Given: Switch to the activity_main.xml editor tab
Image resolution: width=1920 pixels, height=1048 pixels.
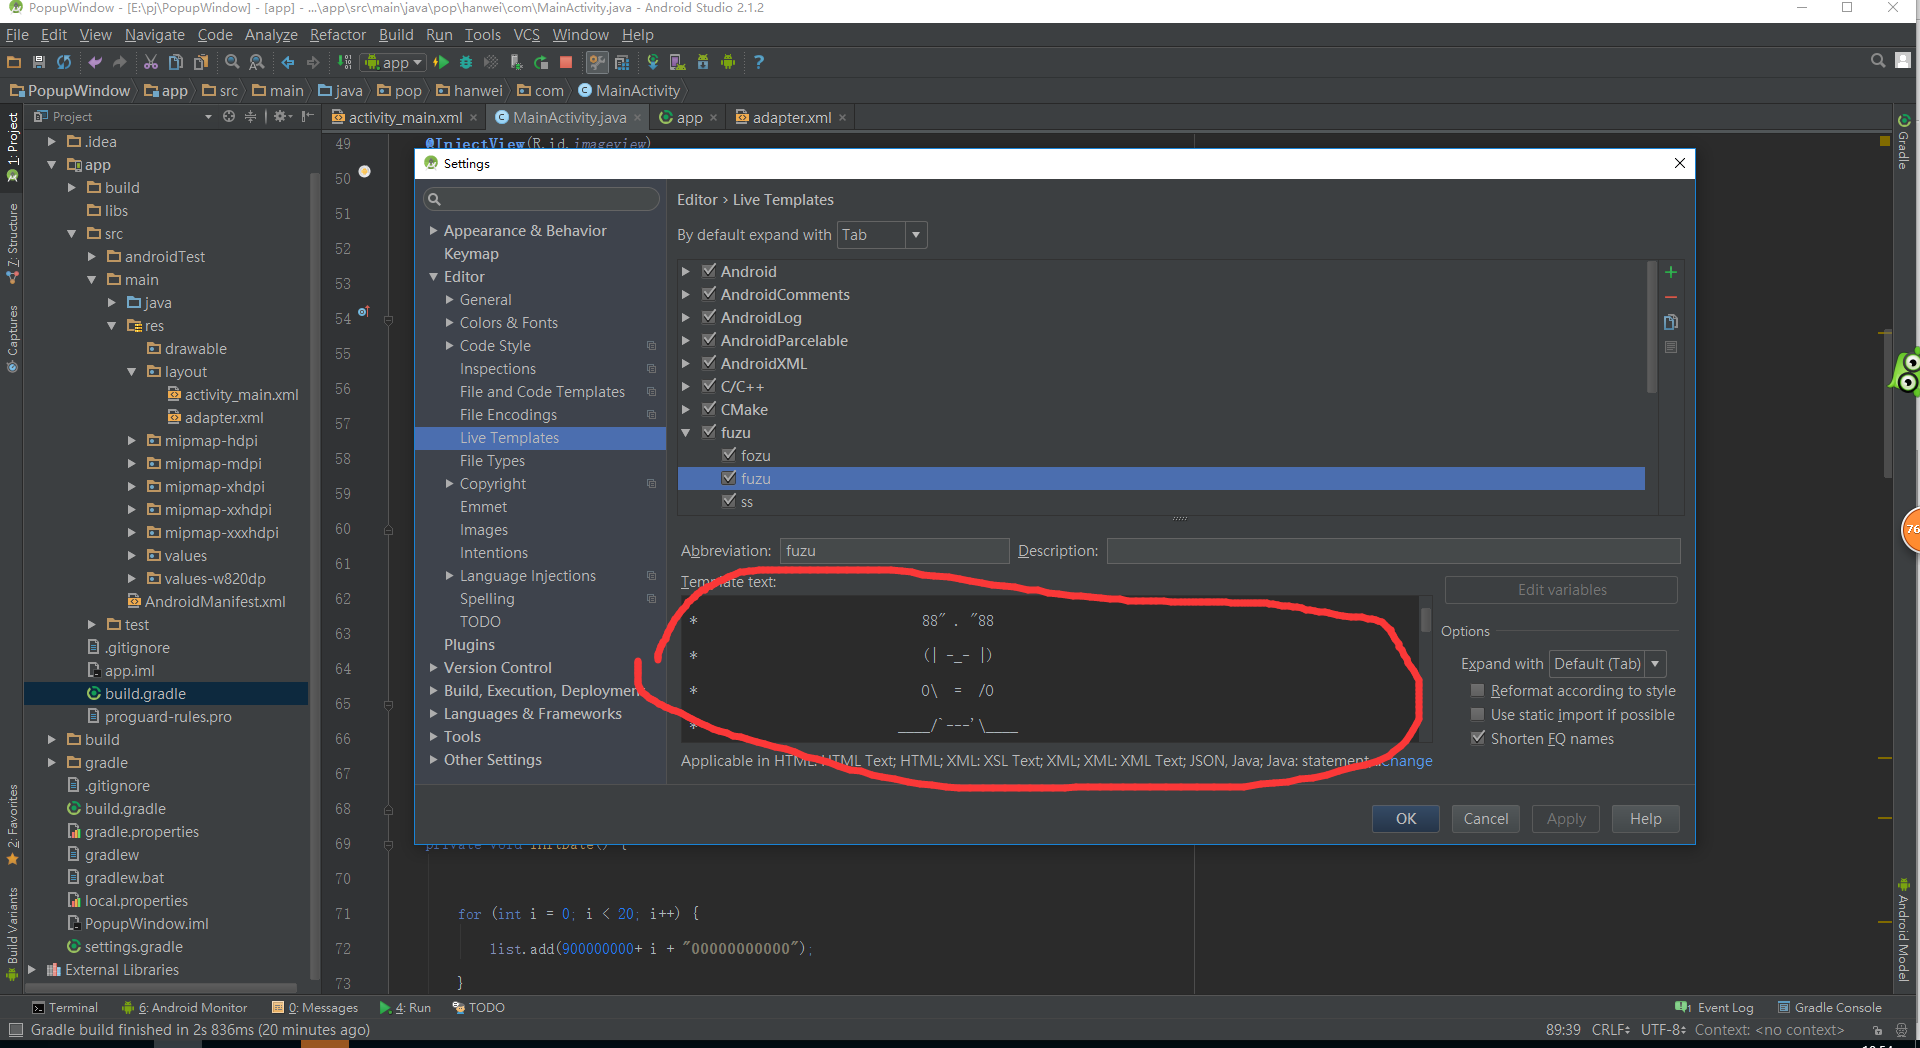Looking at the screenshot, I should [x=404, y=118].
